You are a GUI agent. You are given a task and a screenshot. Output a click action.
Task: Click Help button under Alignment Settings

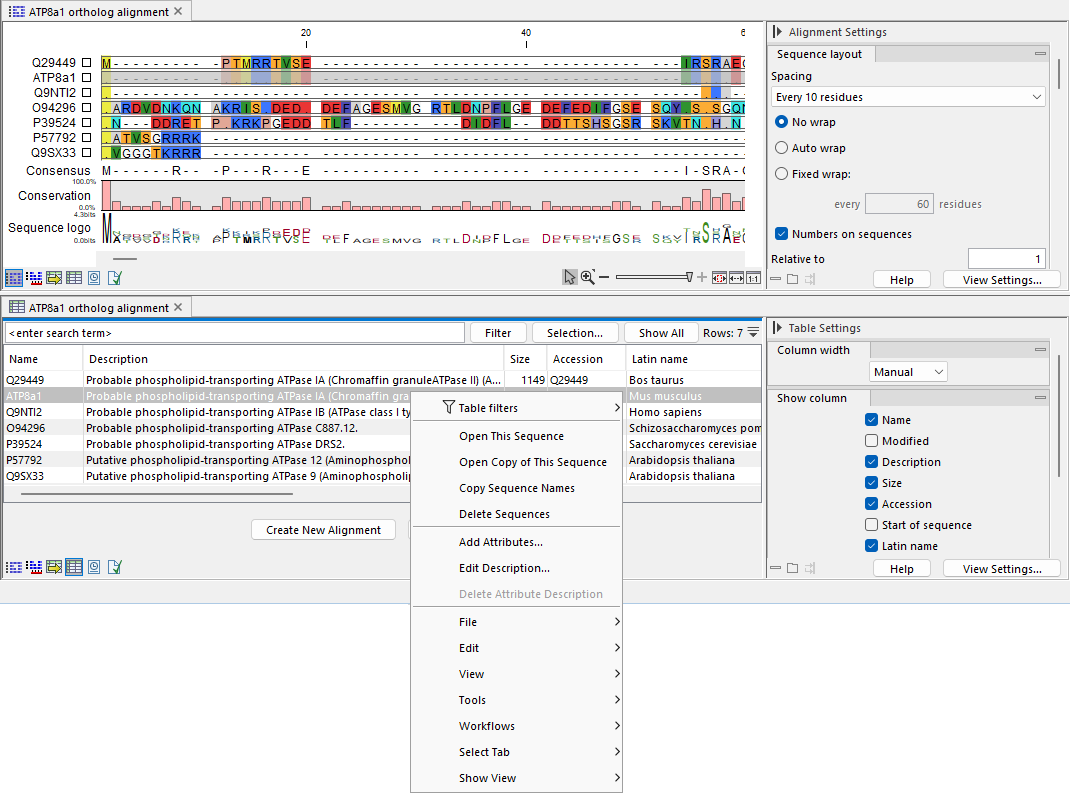pos(901,280)
